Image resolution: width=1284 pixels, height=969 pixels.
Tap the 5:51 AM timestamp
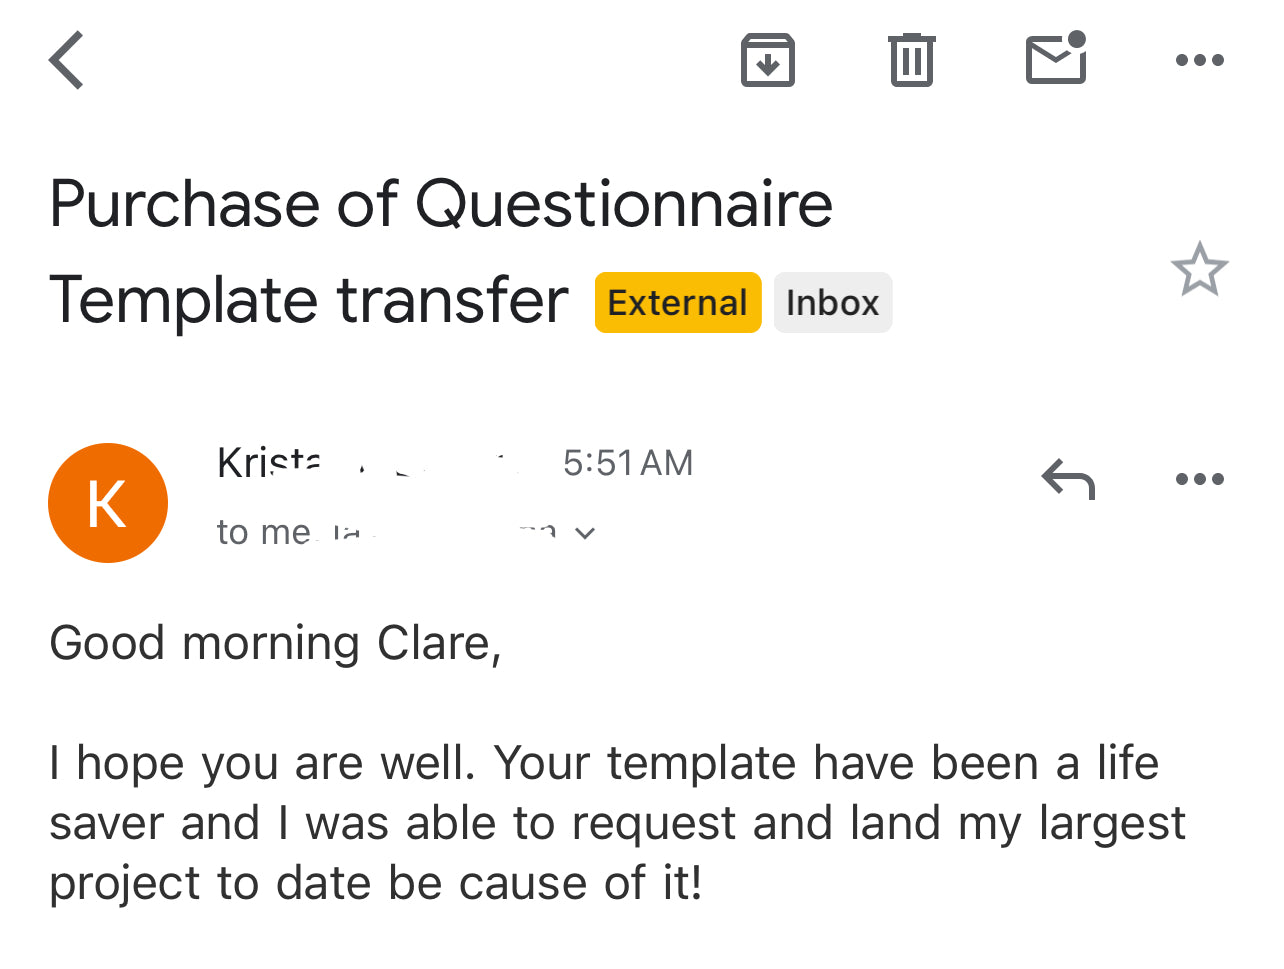coord(628,463)
